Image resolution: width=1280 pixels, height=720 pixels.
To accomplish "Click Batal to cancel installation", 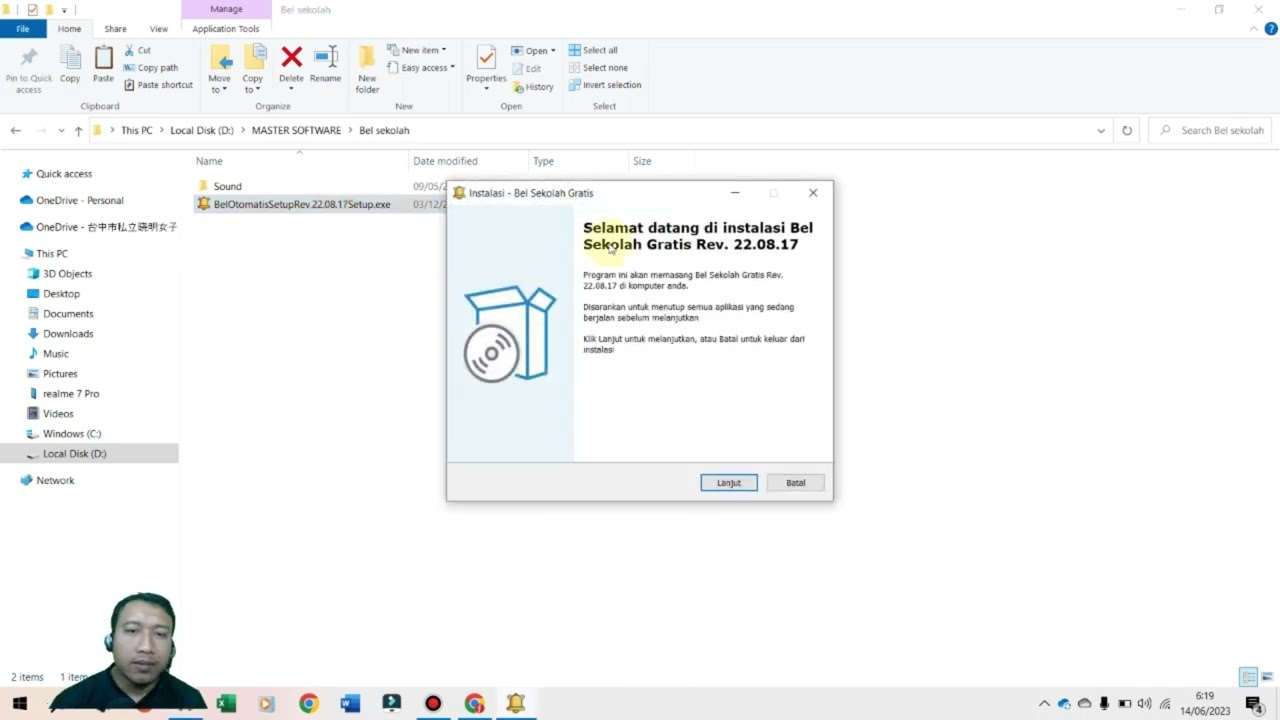I will (795, 483).
